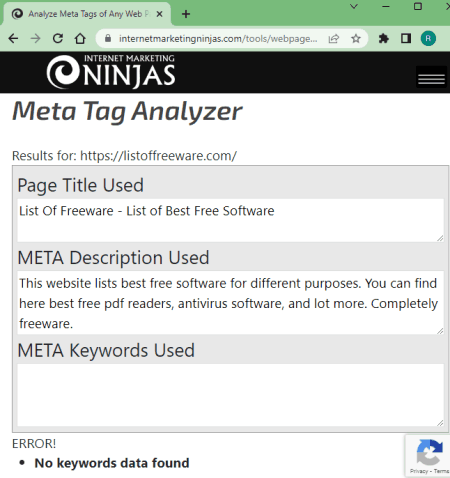The image size is (450, 478).
Task: Go back using the browser back arrow
Action: coord(13,39)
